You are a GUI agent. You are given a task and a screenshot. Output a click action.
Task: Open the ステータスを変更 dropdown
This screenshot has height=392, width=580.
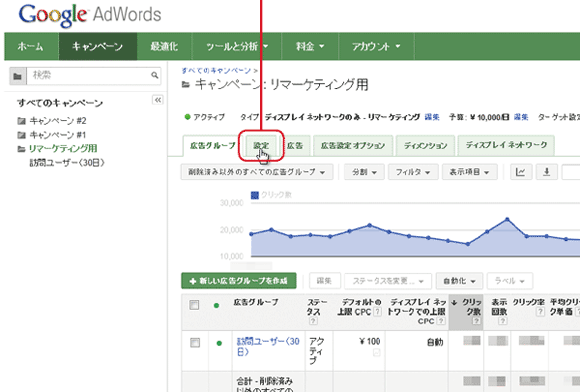[x=388, y=281]
